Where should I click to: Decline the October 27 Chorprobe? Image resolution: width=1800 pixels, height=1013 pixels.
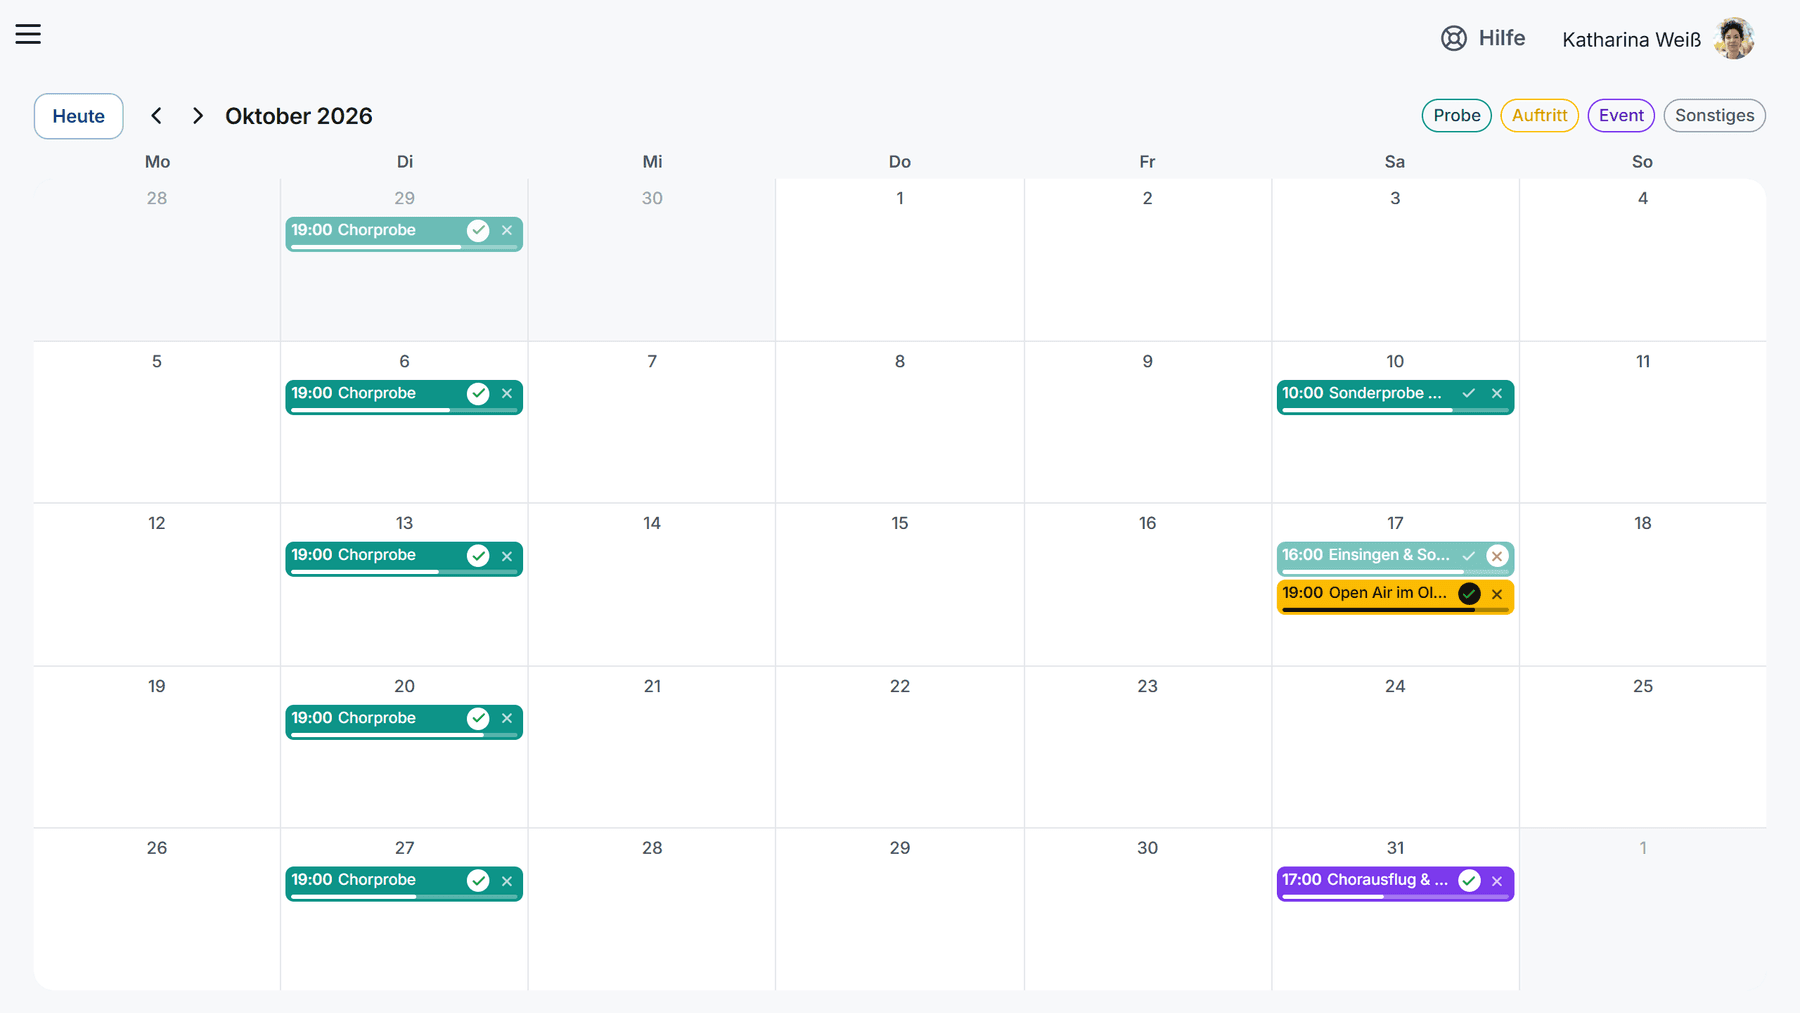(507, 881)
